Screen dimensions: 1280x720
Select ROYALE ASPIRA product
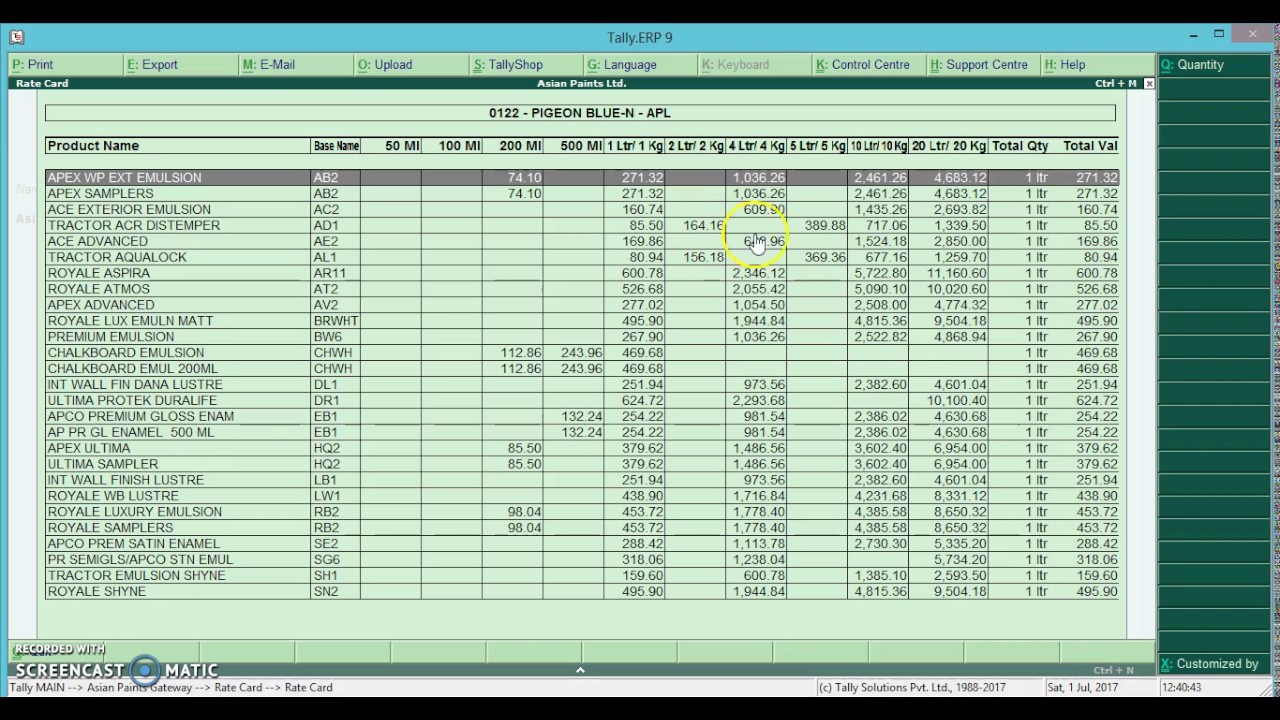[98, 273]
